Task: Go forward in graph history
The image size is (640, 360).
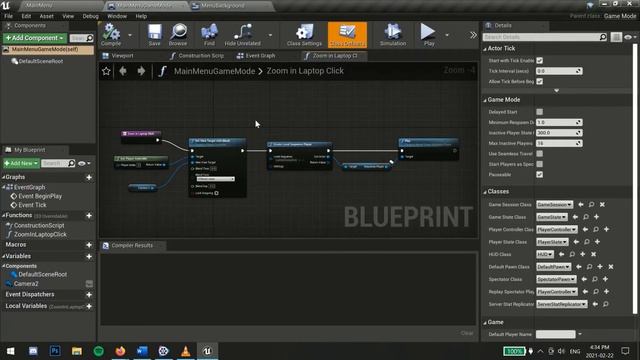Action: point(141,71)
